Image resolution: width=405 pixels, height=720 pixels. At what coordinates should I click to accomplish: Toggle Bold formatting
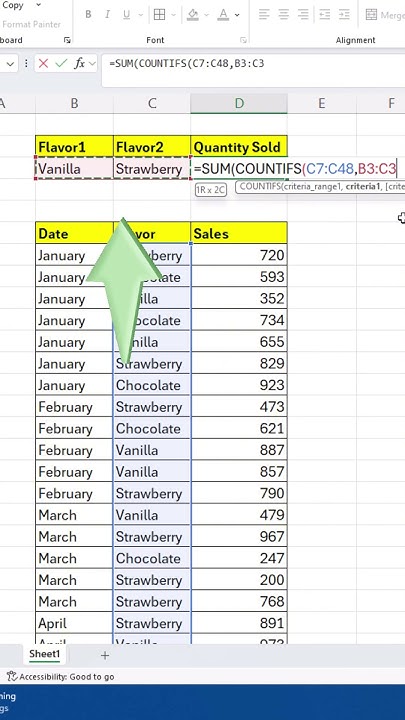pos(88,15)
